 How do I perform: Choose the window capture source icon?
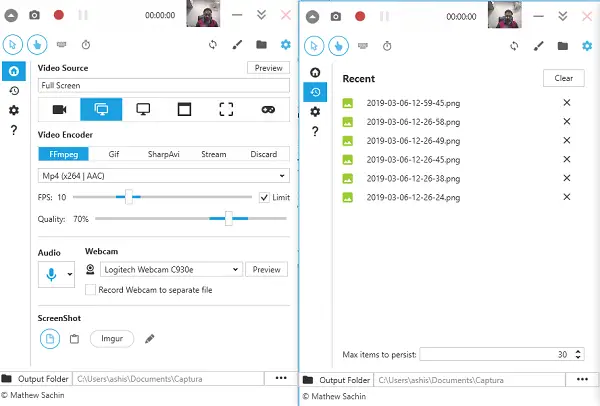[x=184, y=110]
